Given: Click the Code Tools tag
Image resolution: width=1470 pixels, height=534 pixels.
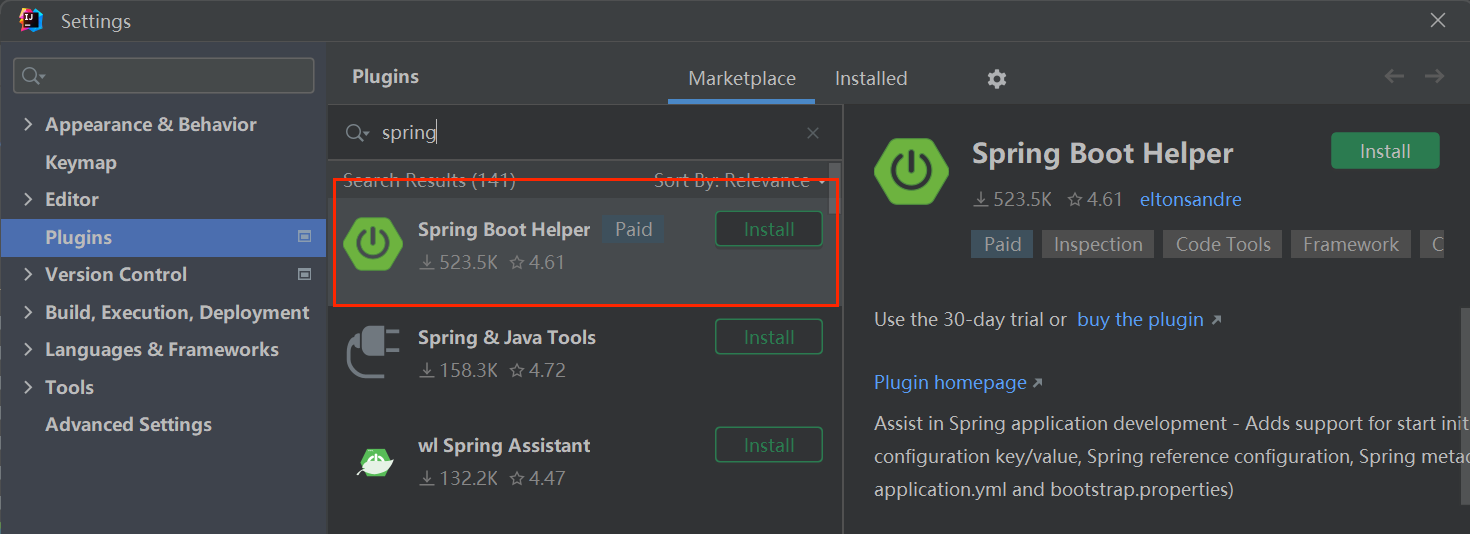Looking at the screenshot, I should pos(1223,245).
